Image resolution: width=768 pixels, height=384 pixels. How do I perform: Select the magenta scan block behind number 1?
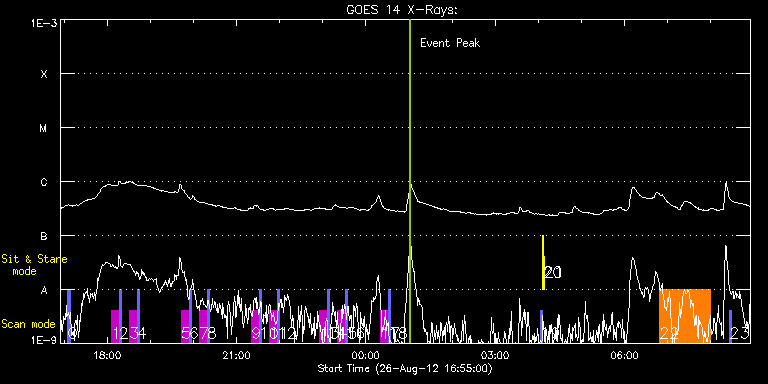tap(115, 326)
